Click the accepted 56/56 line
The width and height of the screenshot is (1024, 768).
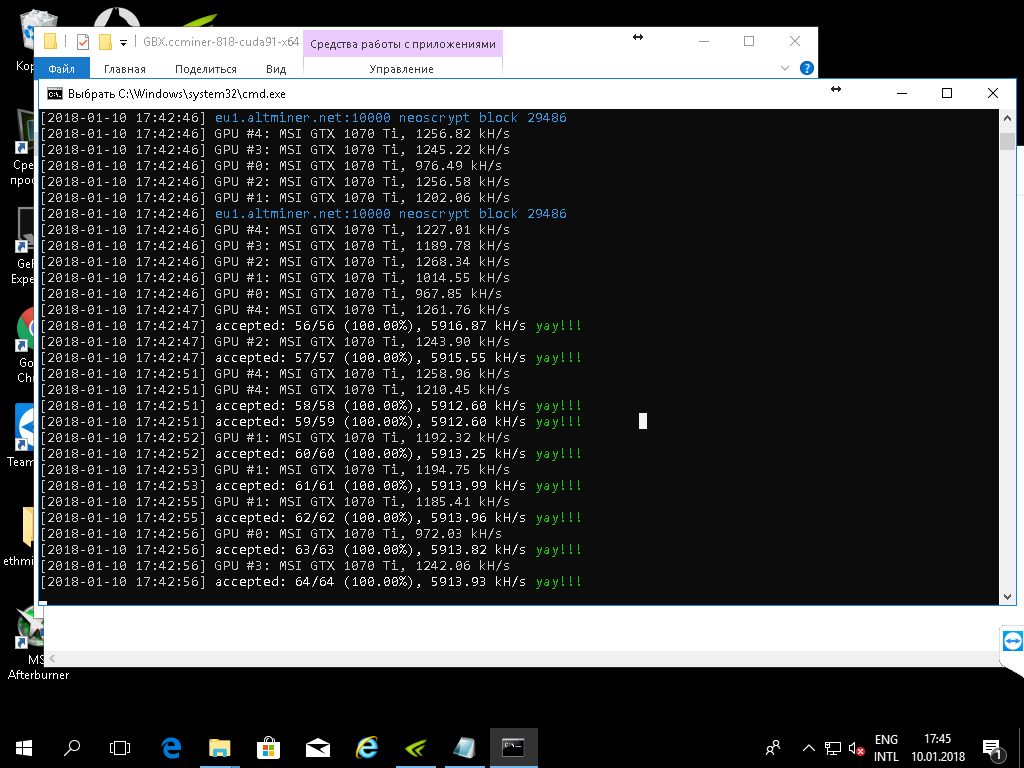(x=311, y=326)
